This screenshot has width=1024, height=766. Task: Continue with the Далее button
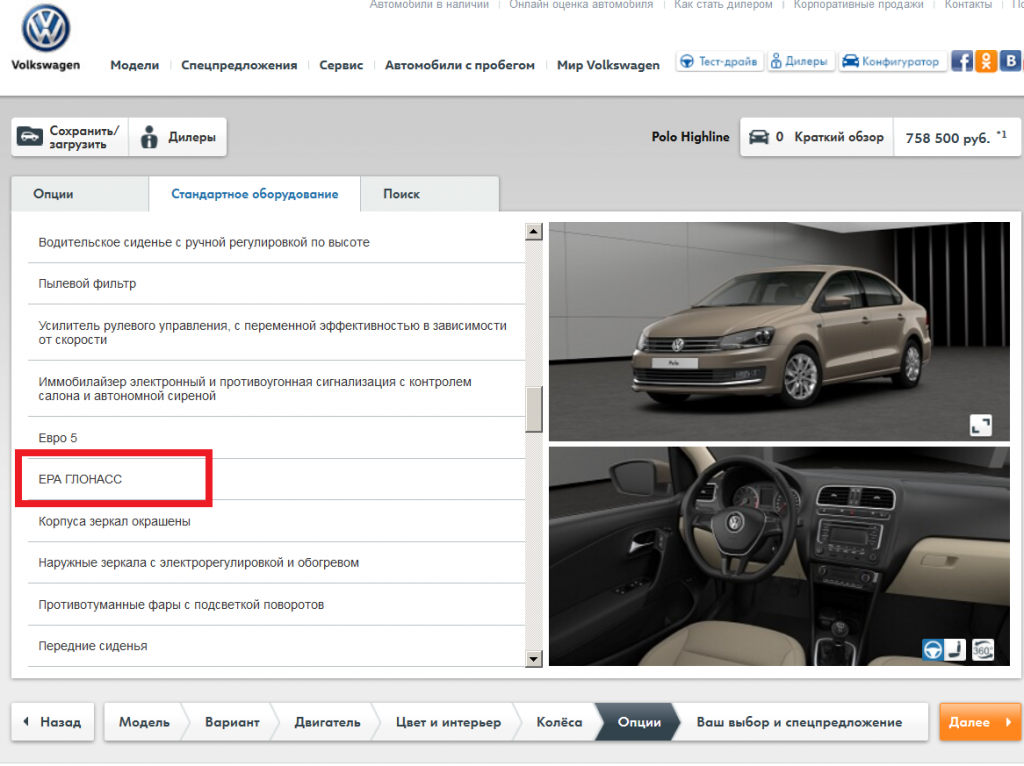point(980,722)
